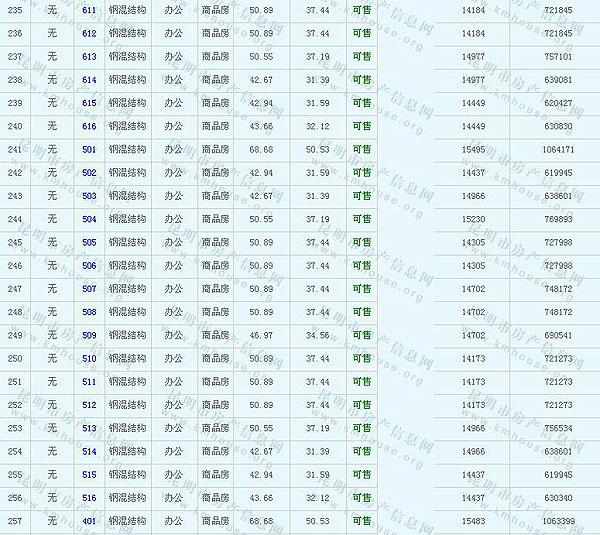Select room 504 link

pos(89,219)
